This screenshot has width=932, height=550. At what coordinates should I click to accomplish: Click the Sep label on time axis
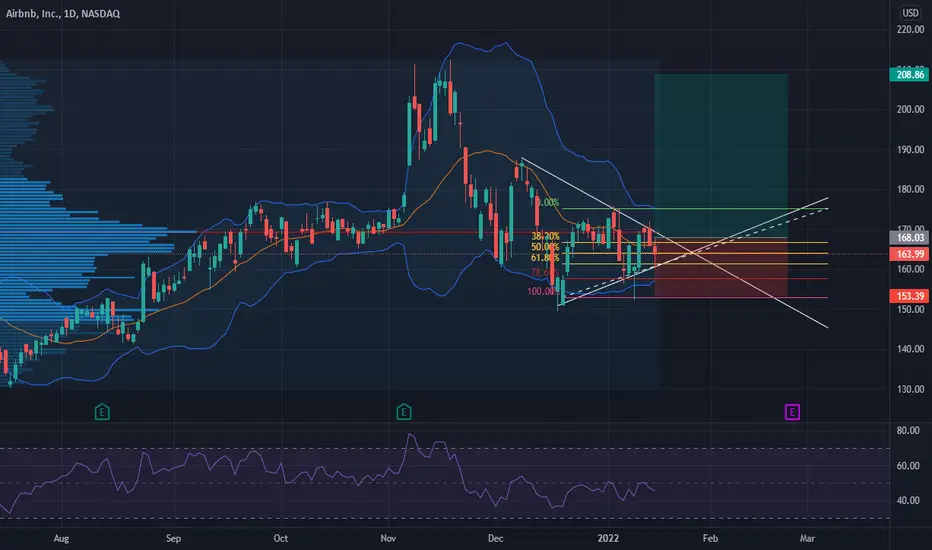[173, 539]
